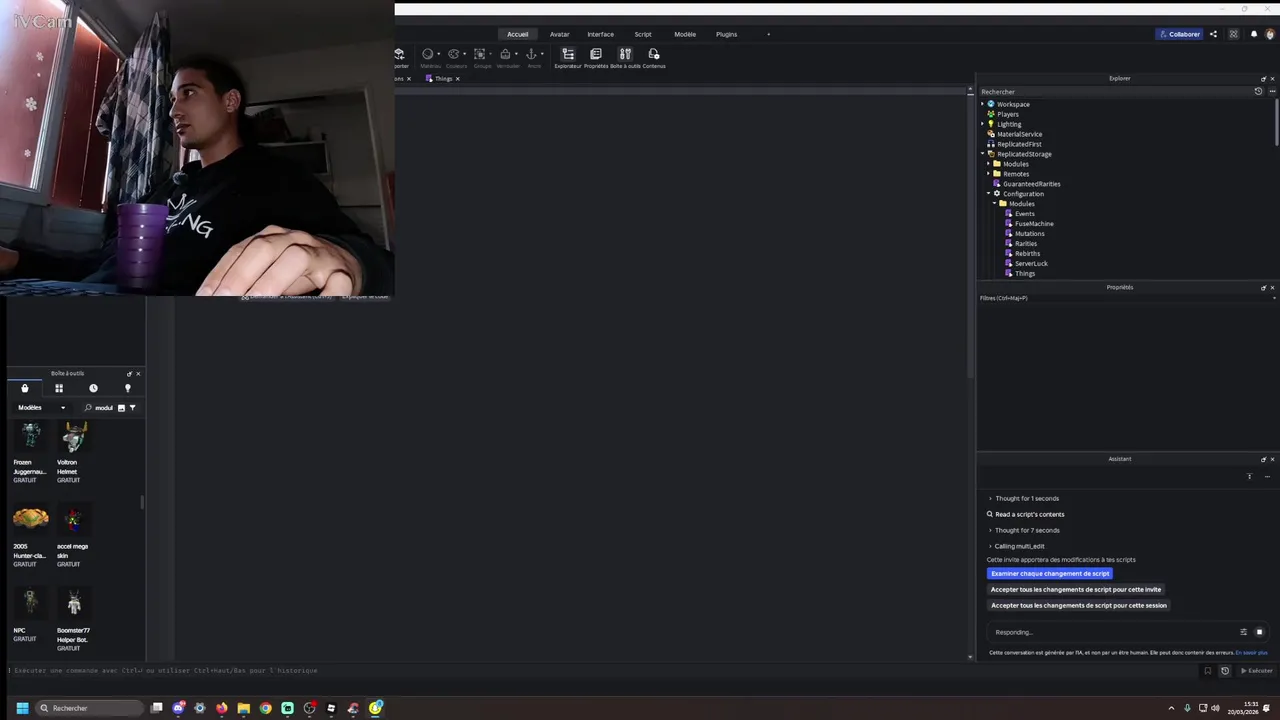Select GuaranteedRarities module script
Viewport: 1280px width, 720px height.
(x=1031, y=184)
